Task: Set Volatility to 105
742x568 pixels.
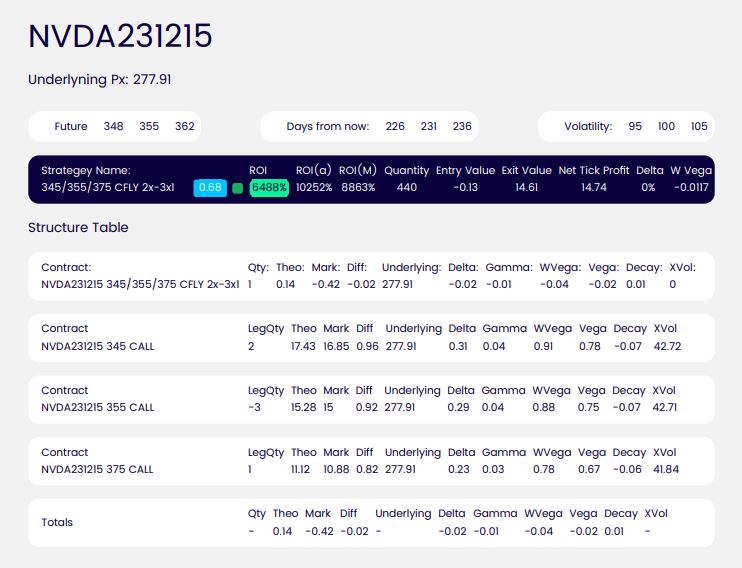Action: coord(698,127)
